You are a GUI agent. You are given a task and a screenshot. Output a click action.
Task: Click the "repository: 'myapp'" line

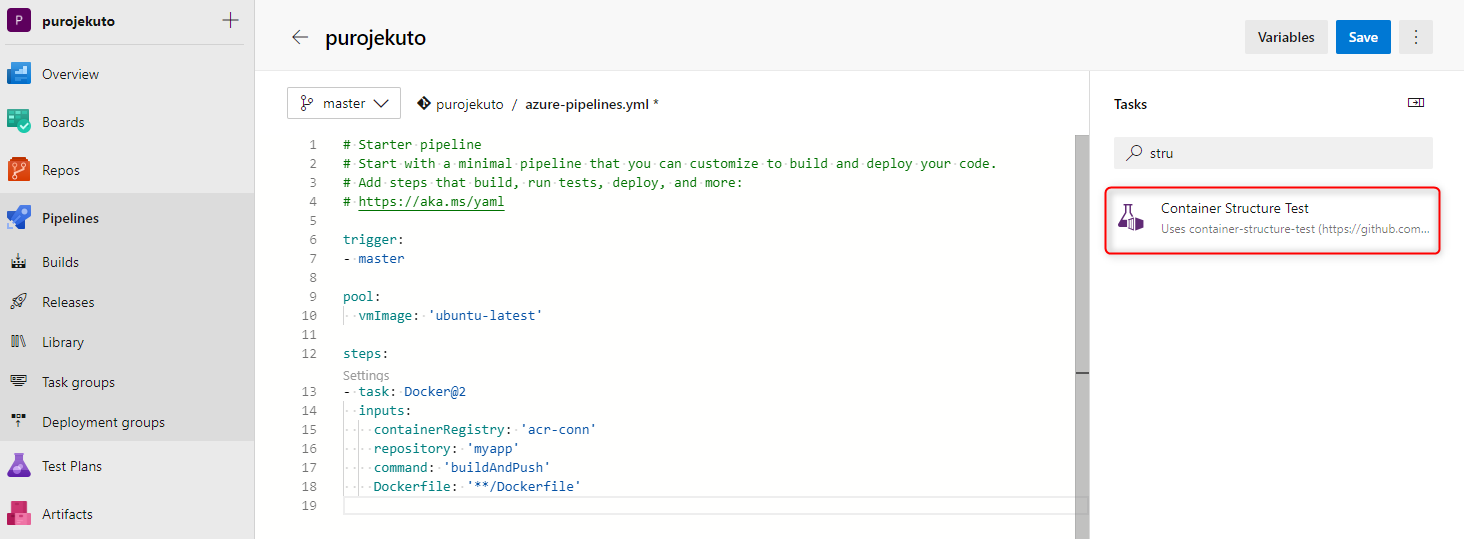[446, 448]
